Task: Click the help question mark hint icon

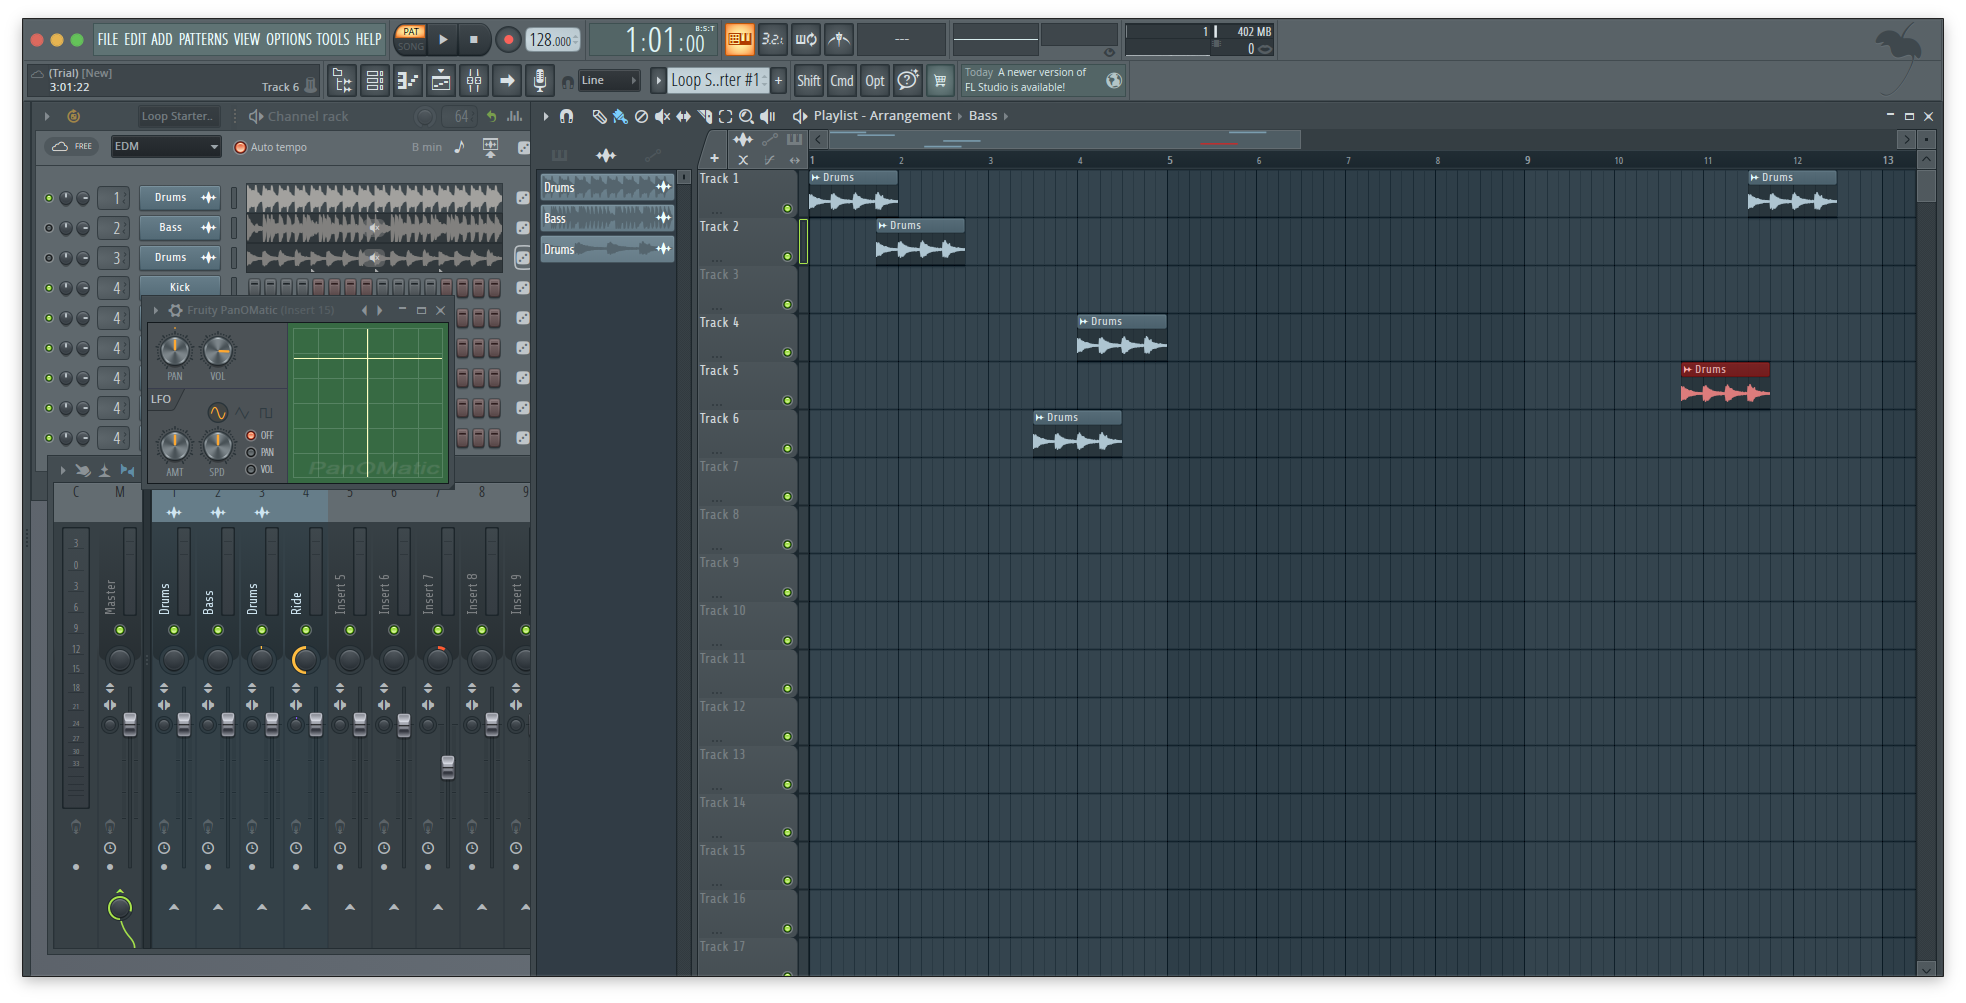Action: (x=908, y=81)
